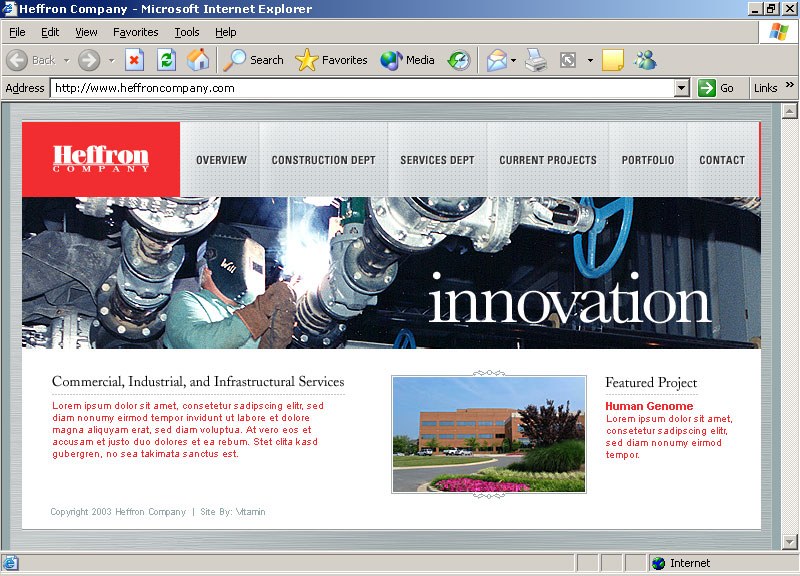Click the Messenger icon in toolbar

[645, 60]
